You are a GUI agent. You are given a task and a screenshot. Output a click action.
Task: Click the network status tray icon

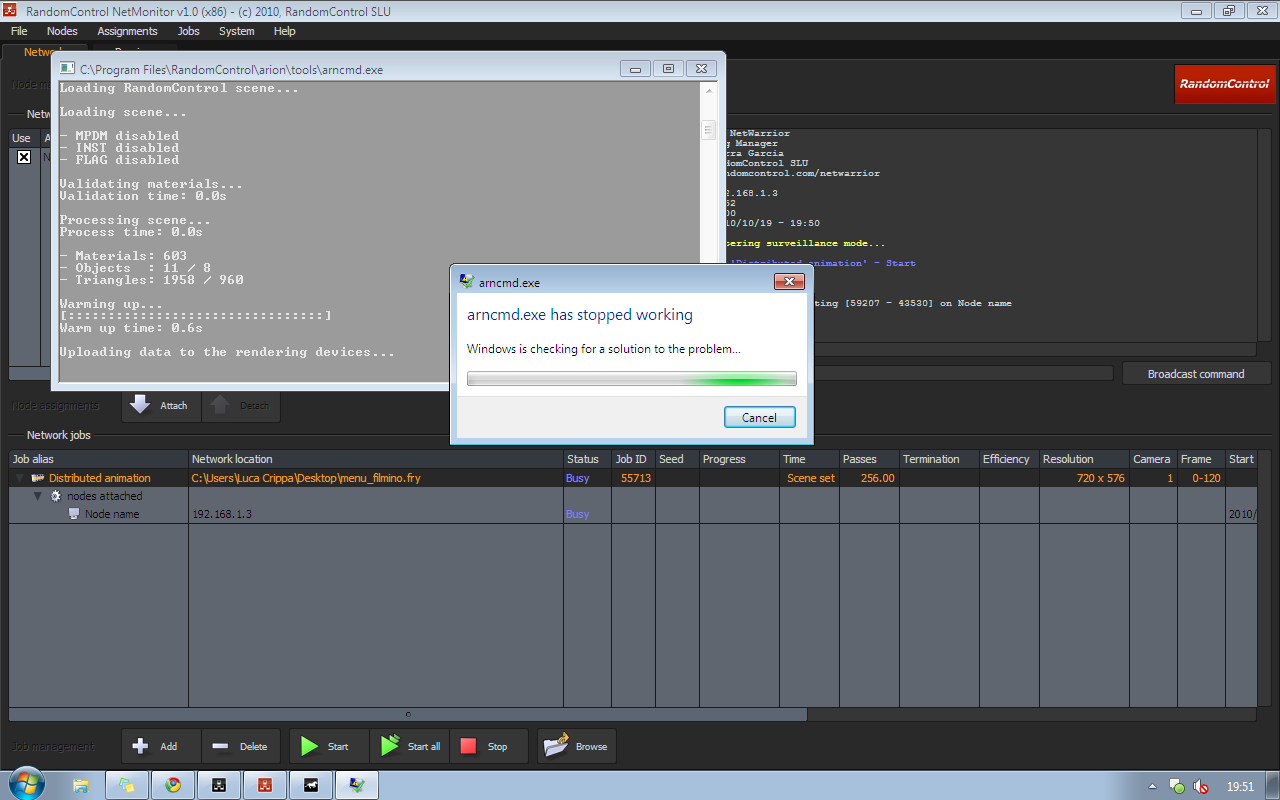(1177, 787)
